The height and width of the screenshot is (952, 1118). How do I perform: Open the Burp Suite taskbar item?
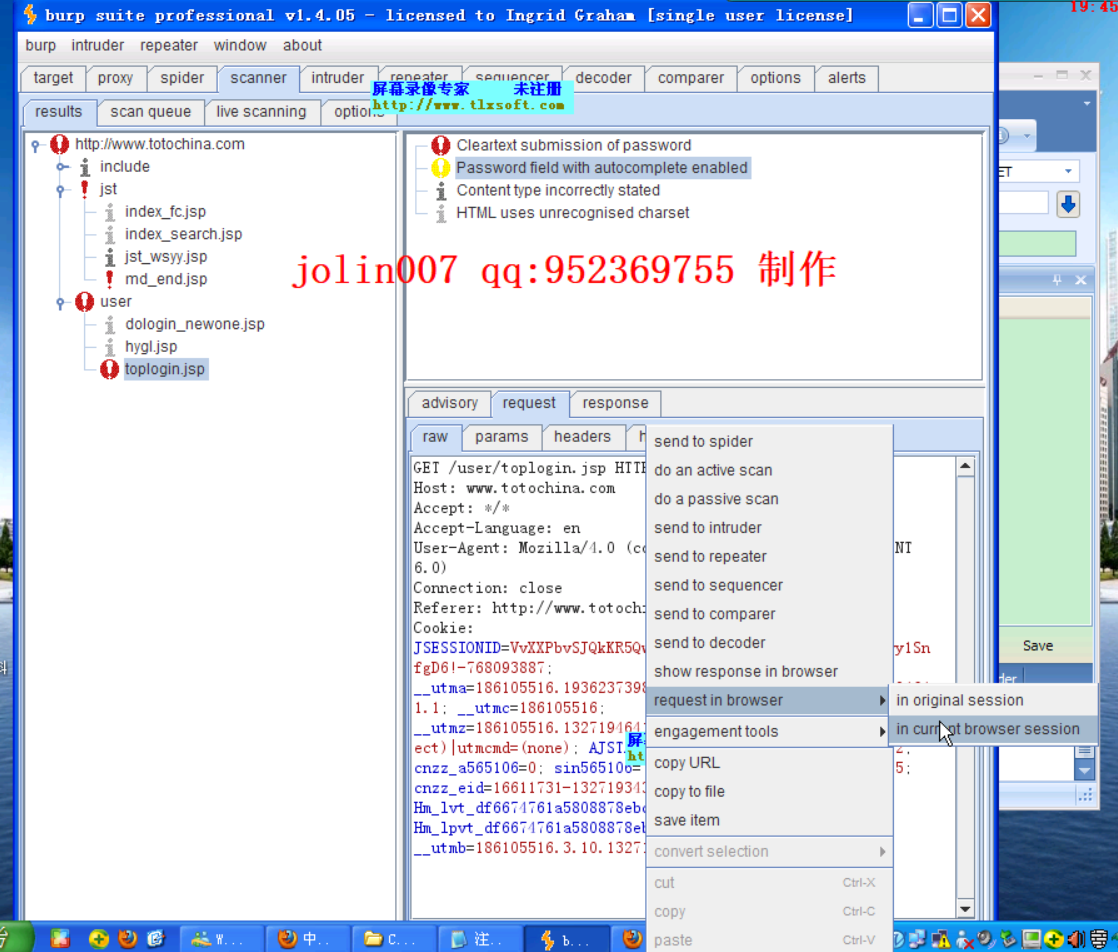[x=565, y=939]
